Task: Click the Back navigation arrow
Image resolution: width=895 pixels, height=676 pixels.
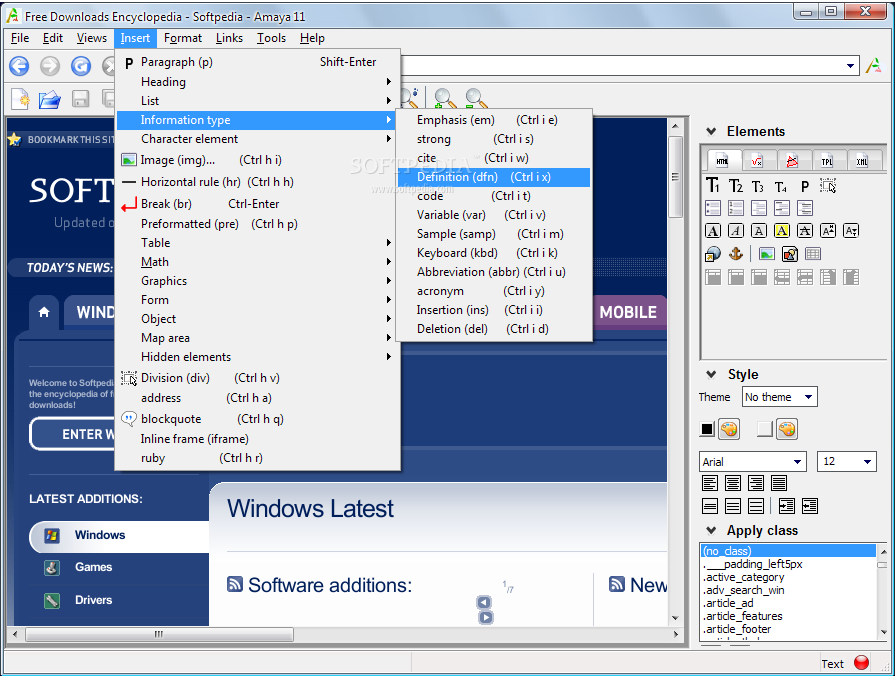Action: tap(19, 66)
